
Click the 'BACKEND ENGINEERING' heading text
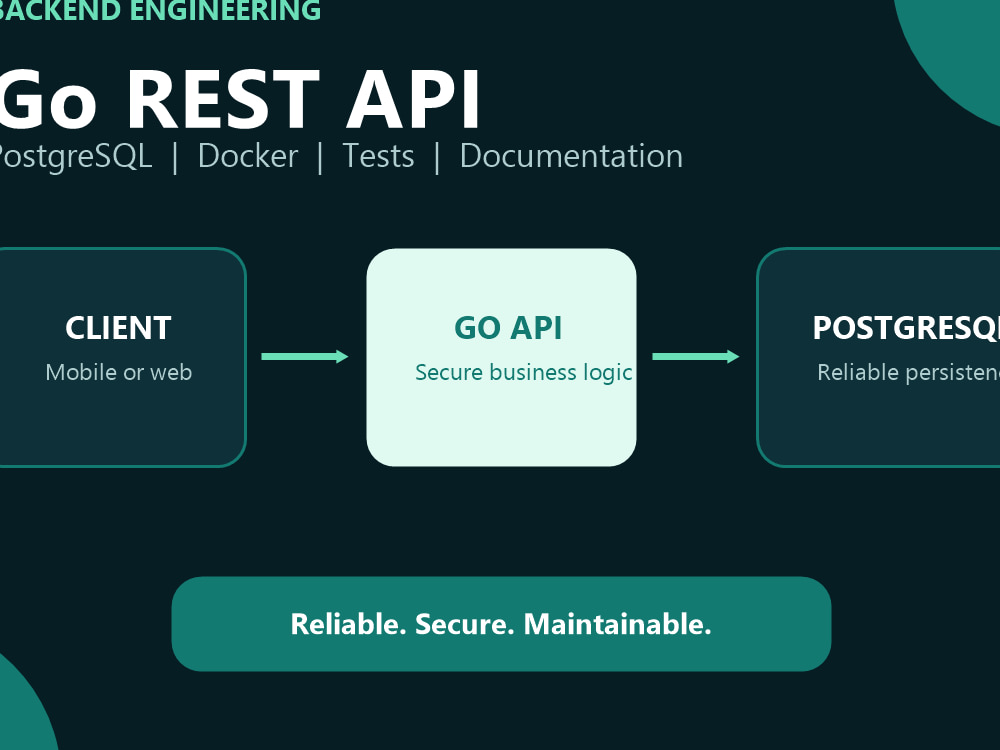point(159,11)
